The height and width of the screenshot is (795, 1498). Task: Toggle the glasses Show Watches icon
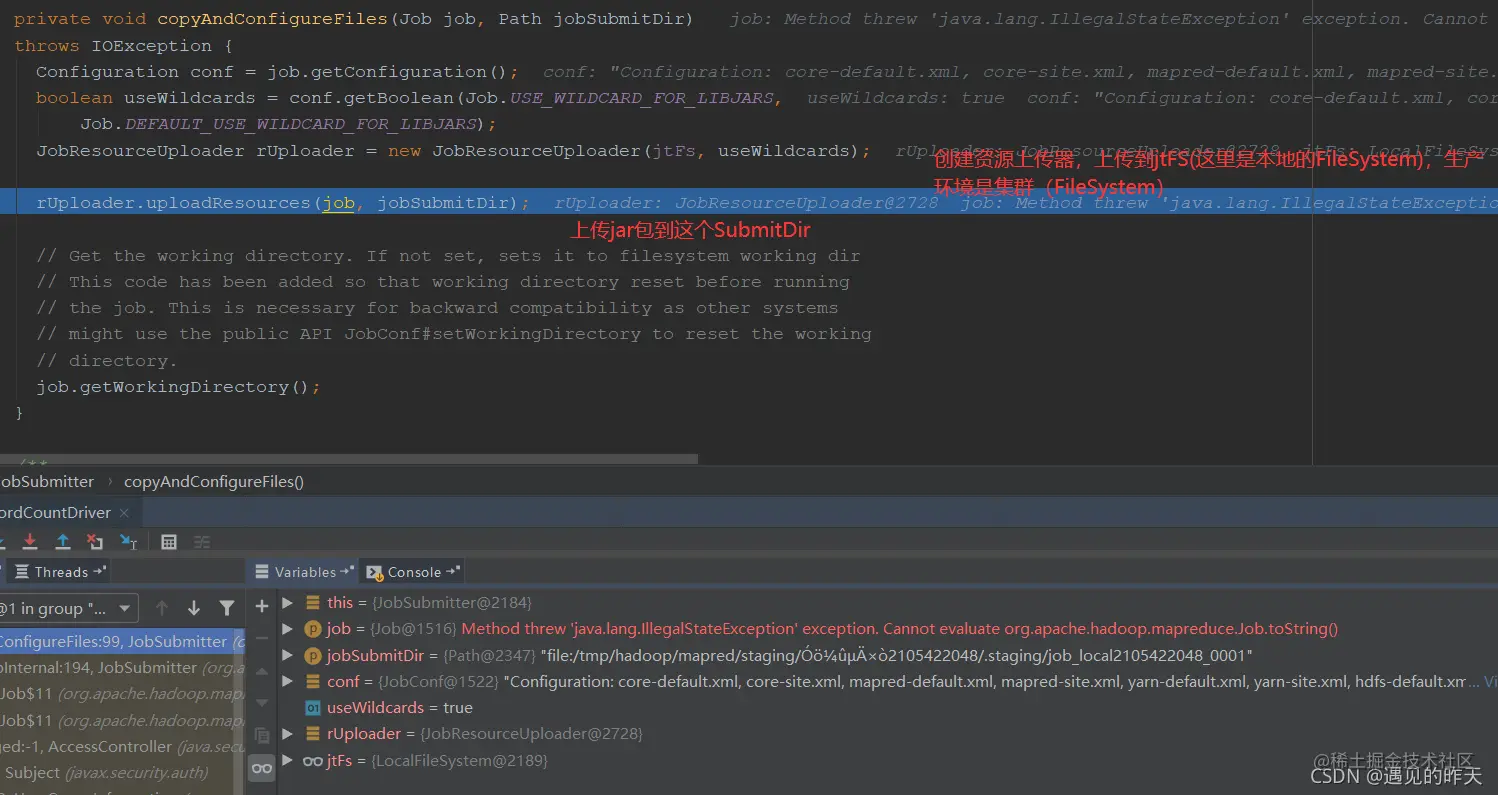tap(262, 767)
